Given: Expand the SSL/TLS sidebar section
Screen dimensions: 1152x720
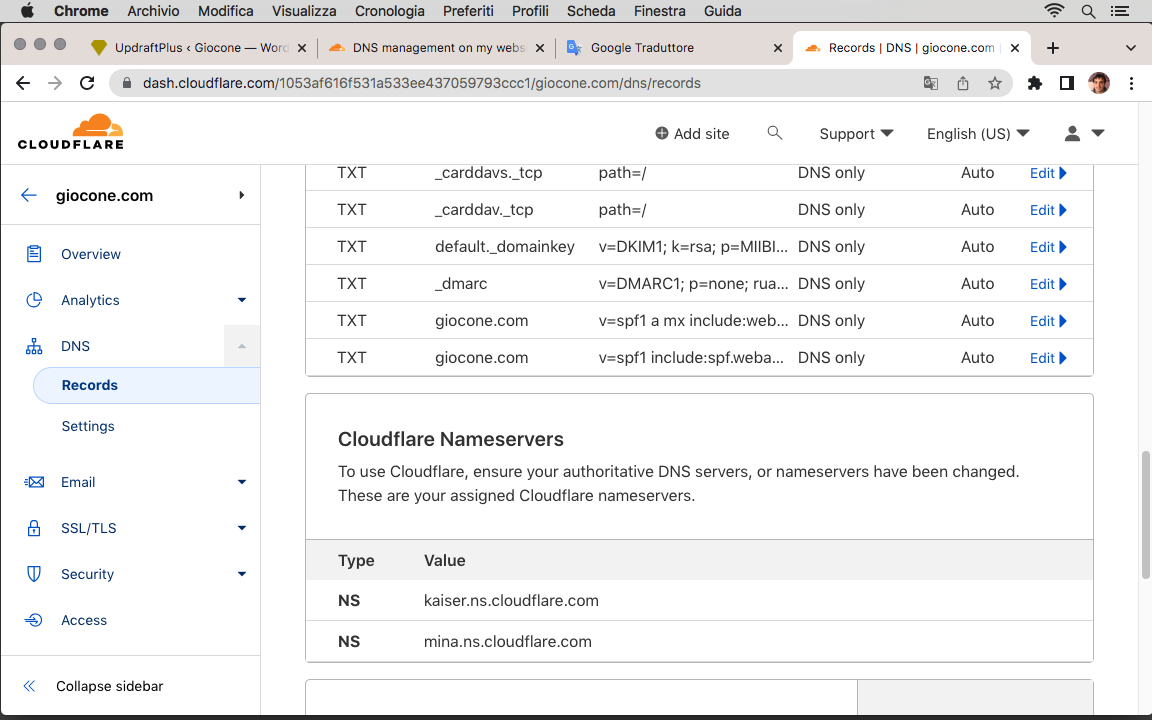Looking at the screenshot, I should pyautogui.click(x=242, y=528).
